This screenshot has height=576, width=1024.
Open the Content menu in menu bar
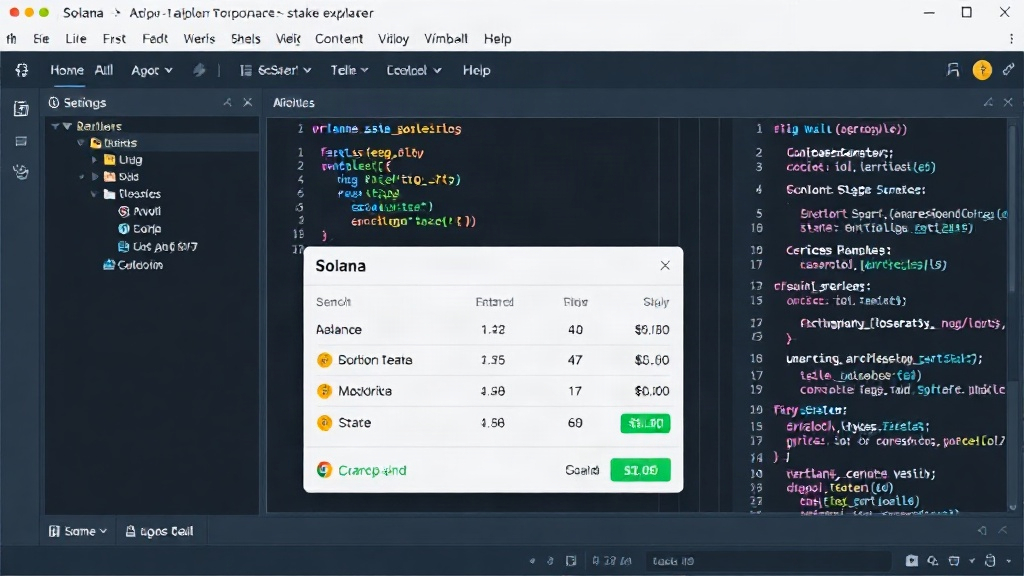click(338, 39)
